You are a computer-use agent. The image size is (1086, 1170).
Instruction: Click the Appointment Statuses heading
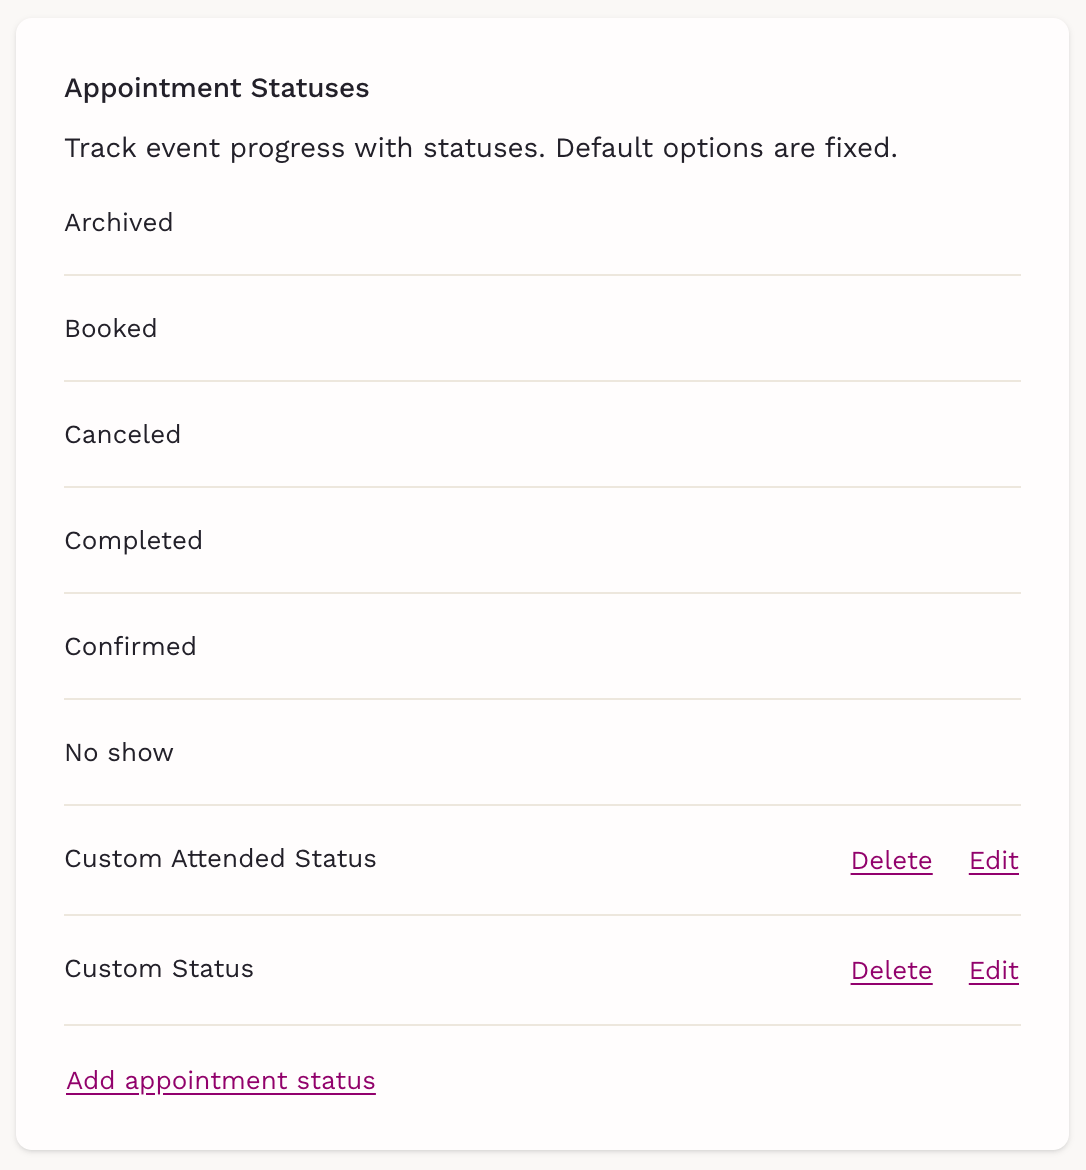[217, 88]
